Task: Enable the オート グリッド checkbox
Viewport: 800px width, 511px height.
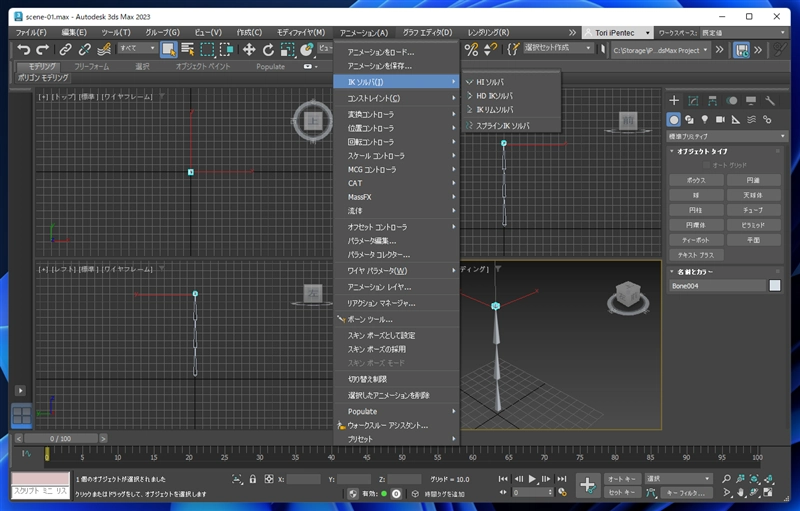Action: point(706,165)
